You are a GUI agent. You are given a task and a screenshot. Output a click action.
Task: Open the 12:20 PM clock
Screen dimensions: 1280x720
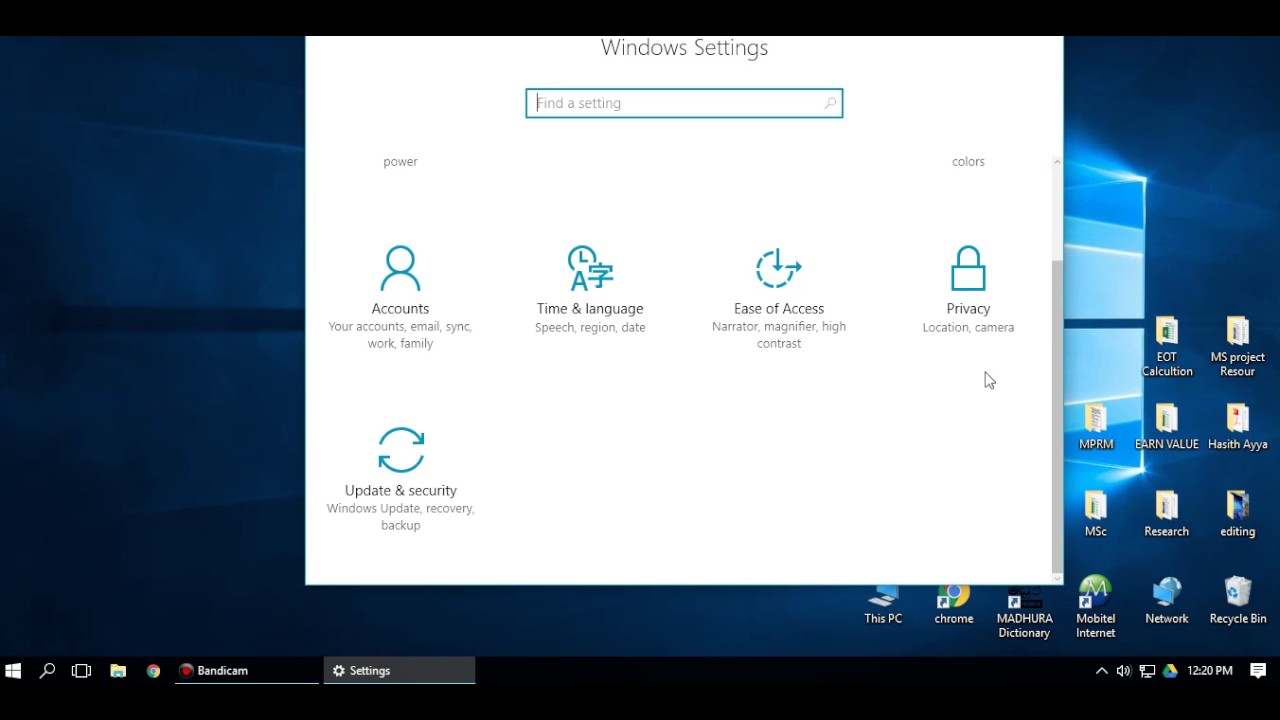coord(1210,671)
